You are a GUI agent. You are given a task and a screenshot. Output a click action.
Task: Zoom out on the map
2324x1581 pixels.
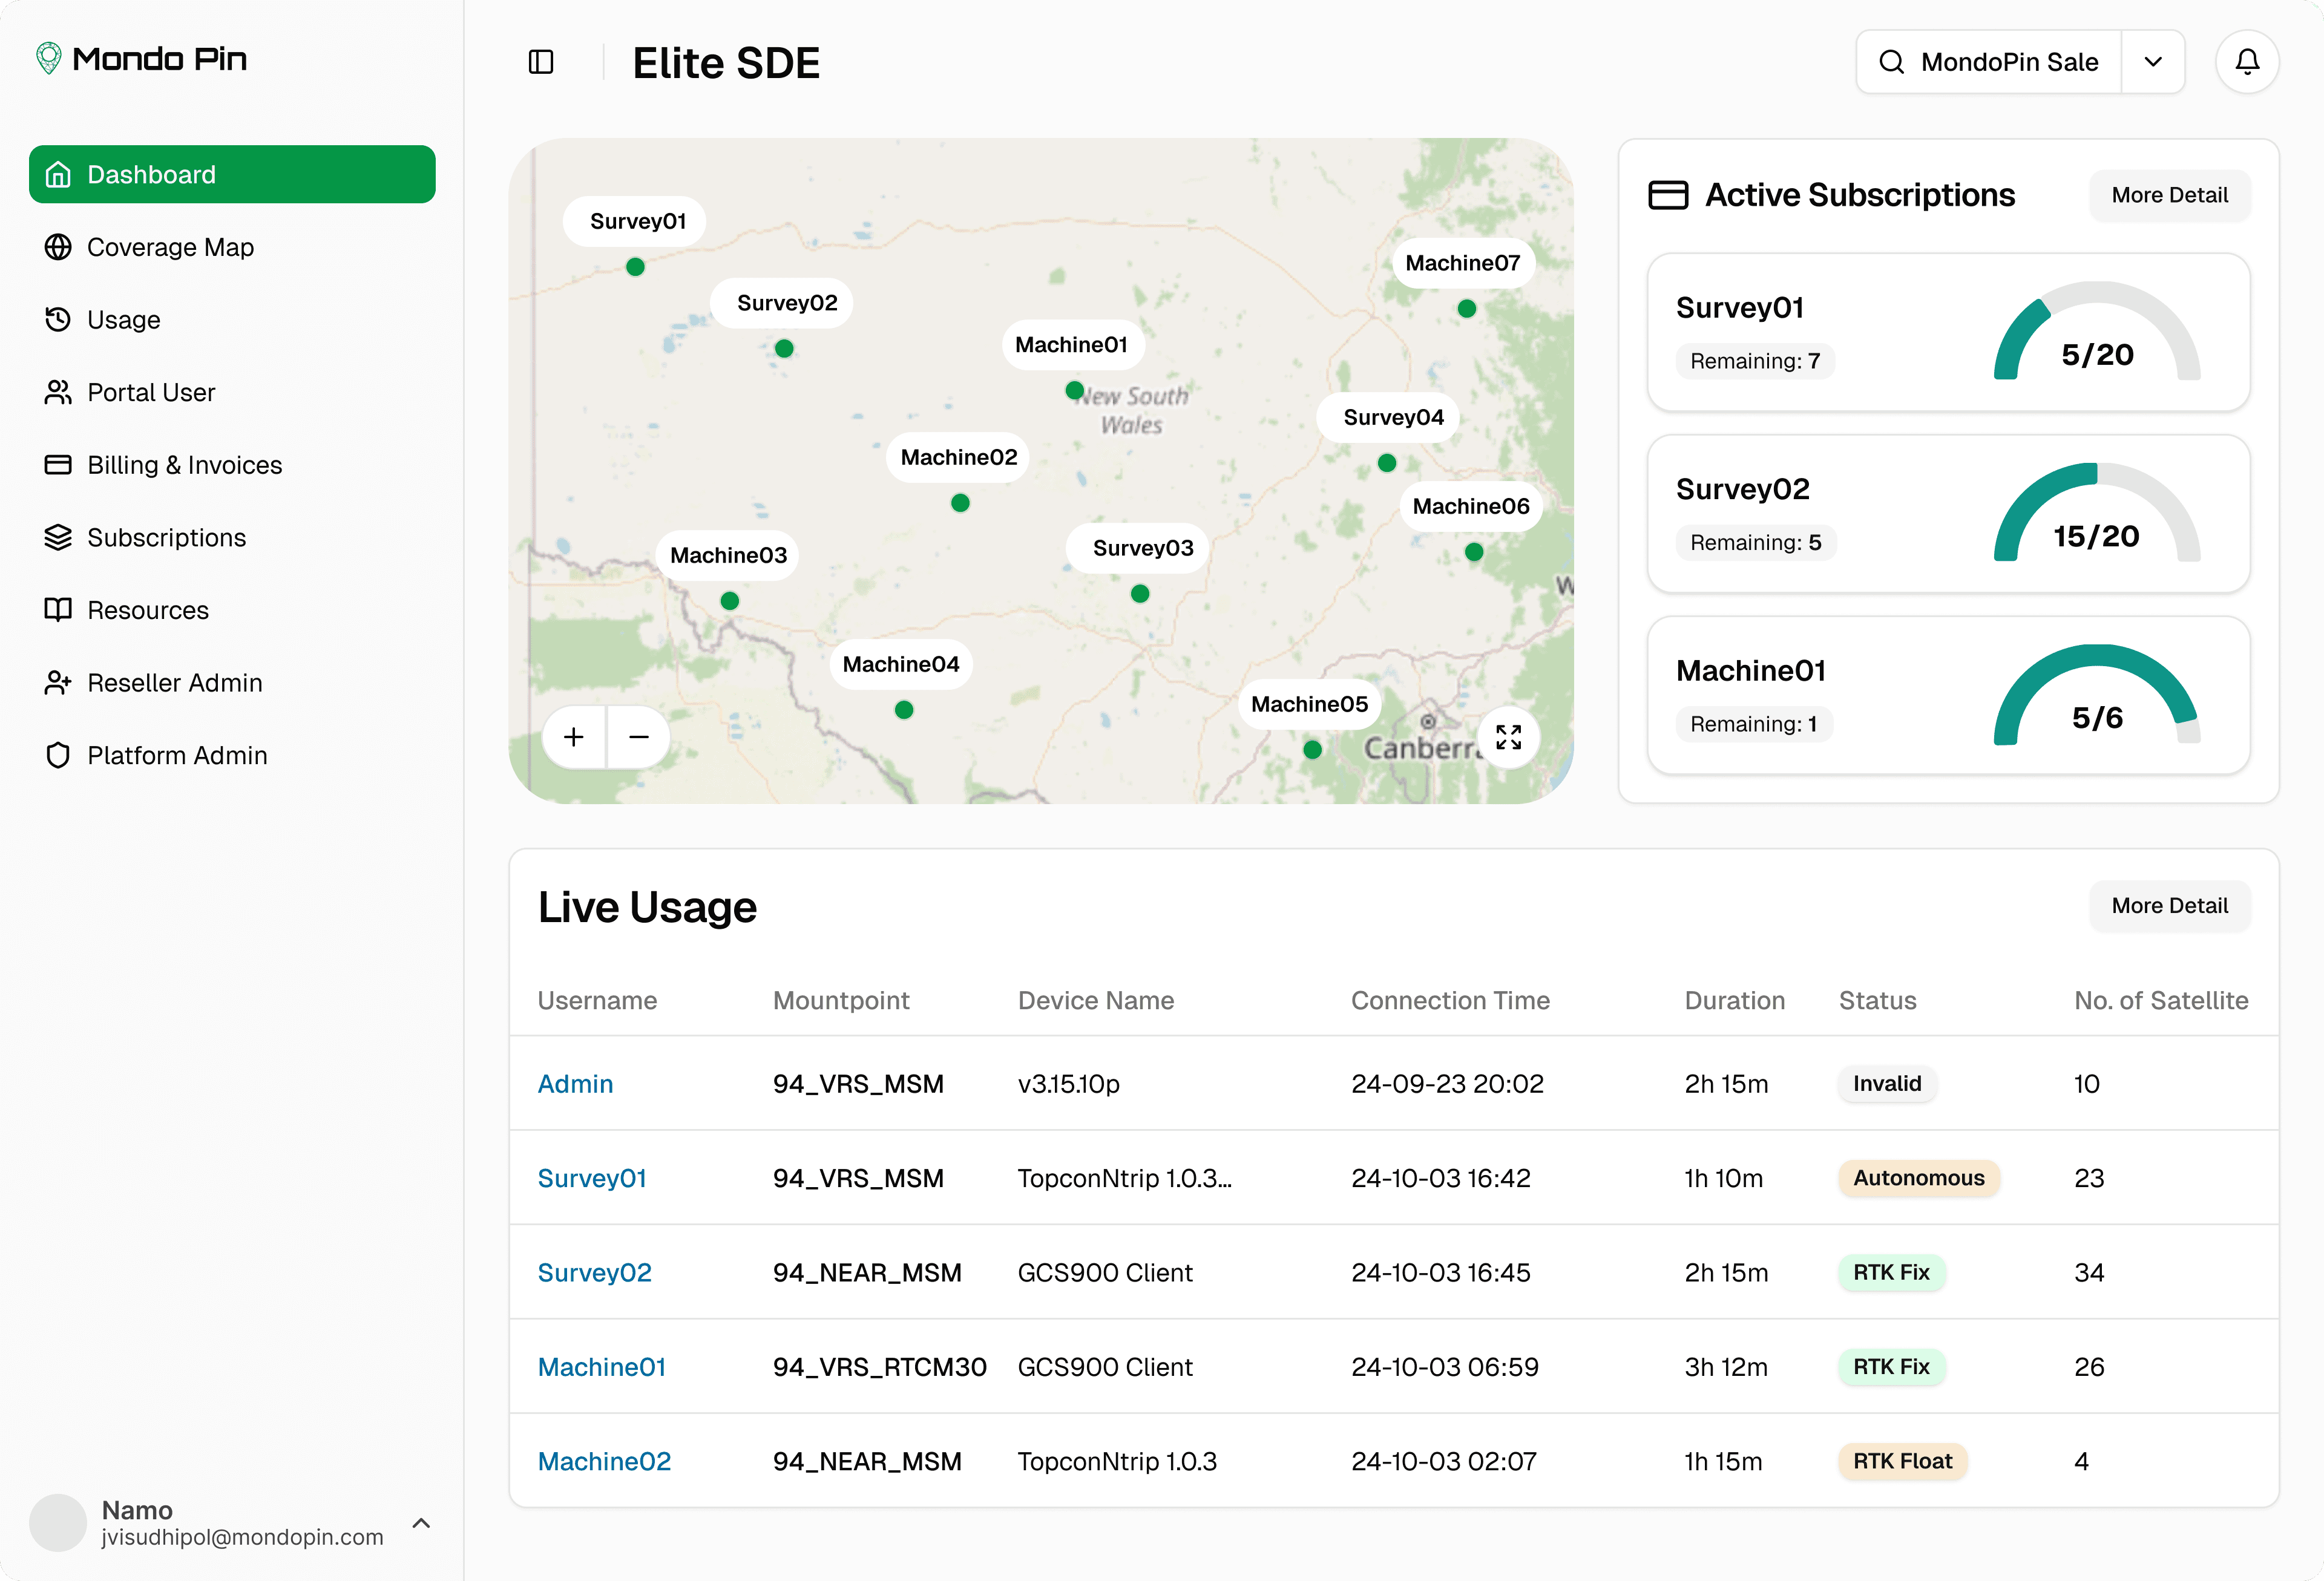click(x=639, y=737)
